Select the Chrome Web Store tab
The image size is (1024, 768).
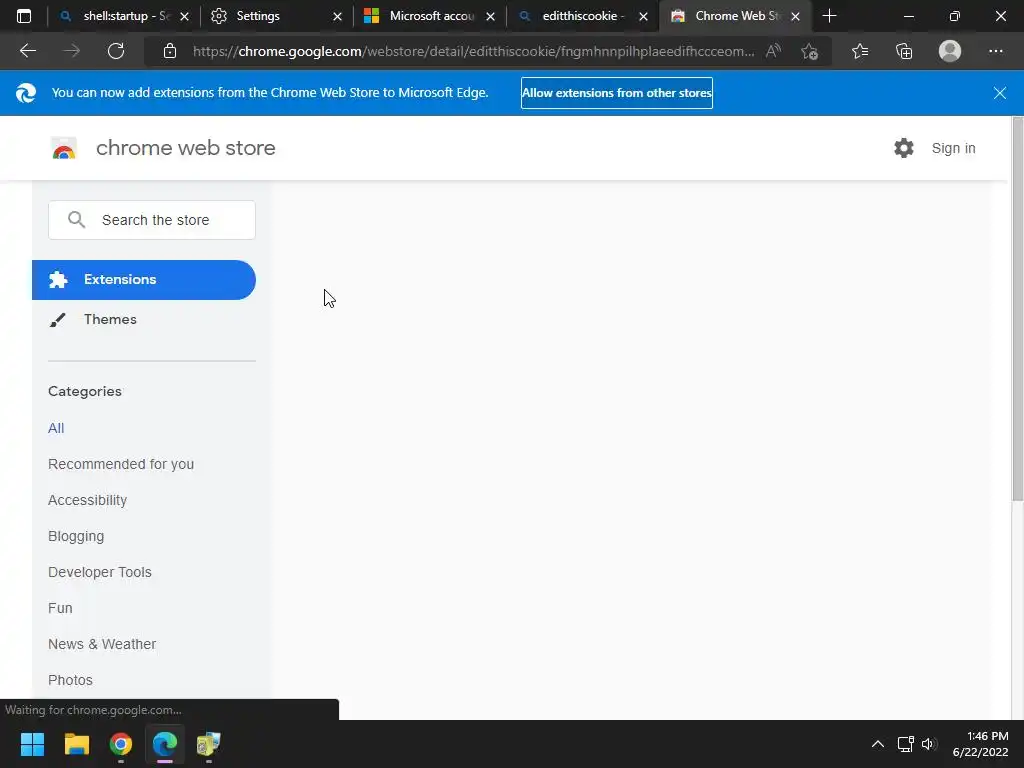click(737, 16)
